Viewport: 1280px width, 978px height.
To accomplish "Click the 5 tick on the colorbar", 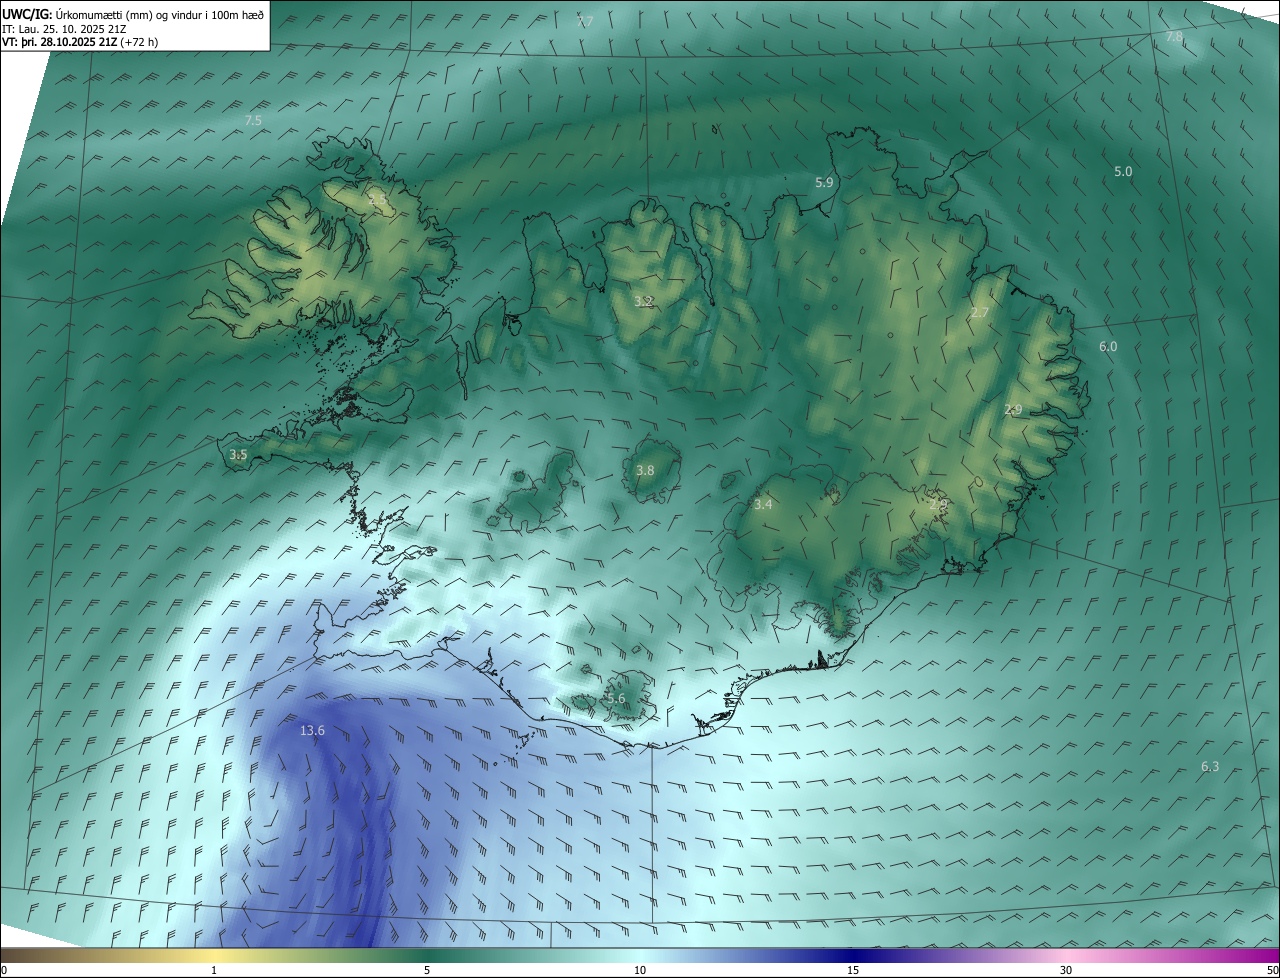I will click(427, 970).
